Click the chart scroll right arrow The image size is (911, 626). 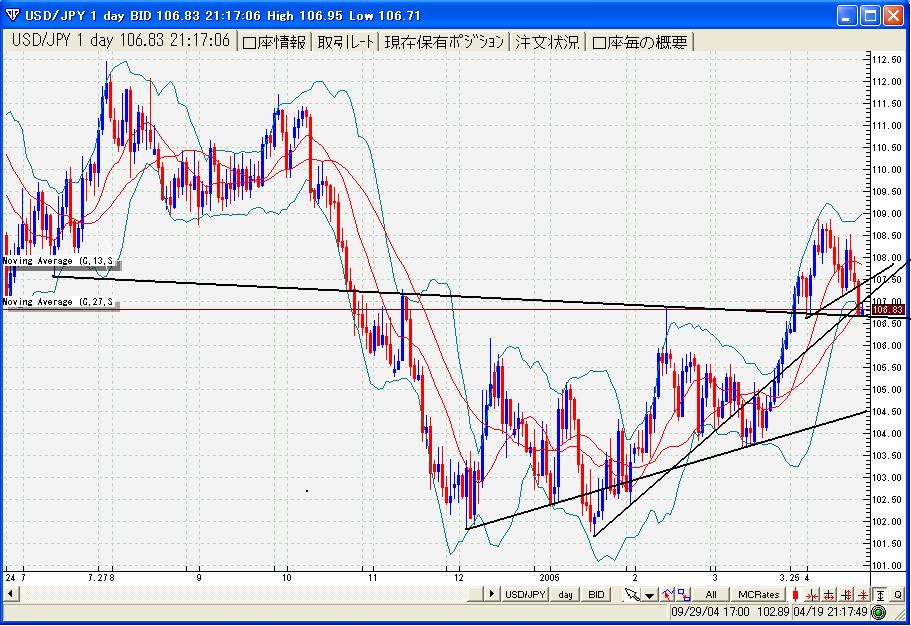(x=492, y=594)
